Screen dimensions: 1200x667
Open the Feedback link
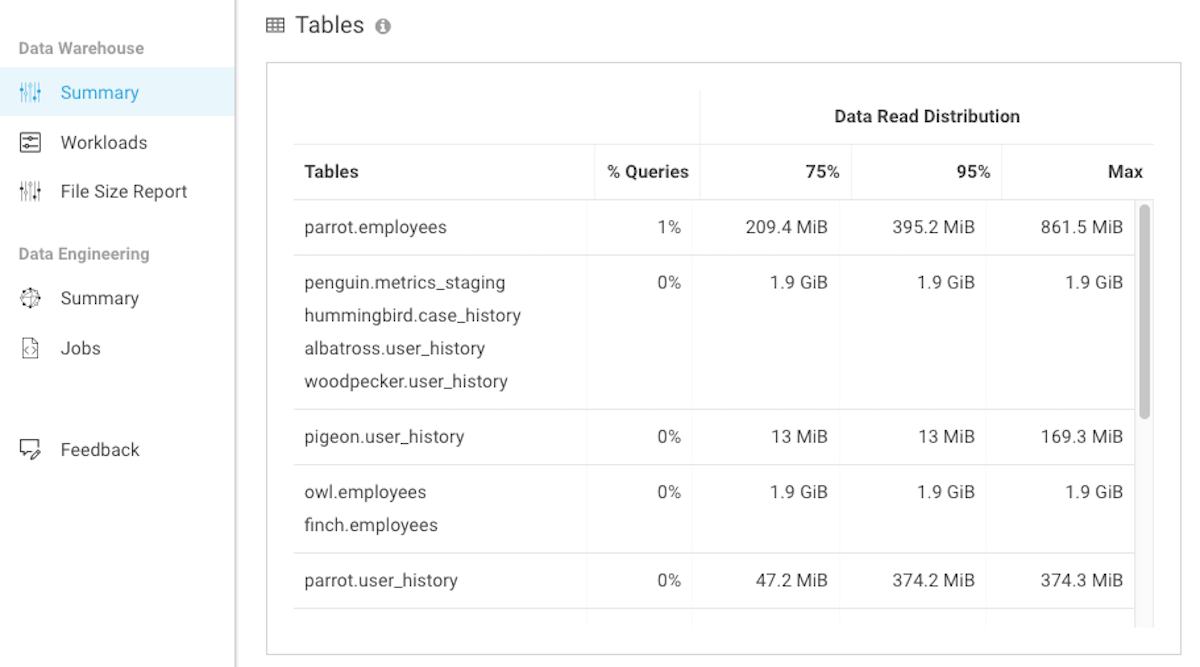100,450
